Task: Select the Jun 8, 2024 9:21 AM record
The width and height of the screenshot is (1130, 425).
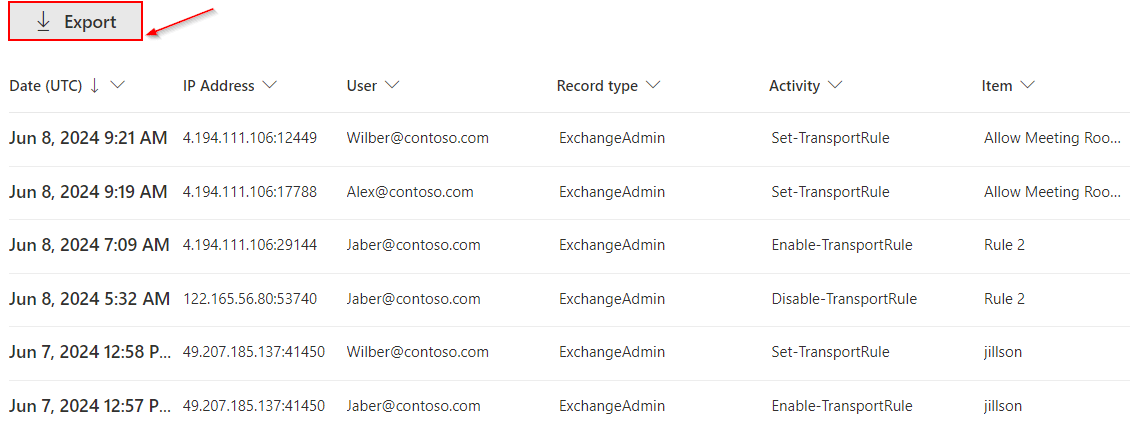Action: 88,138
